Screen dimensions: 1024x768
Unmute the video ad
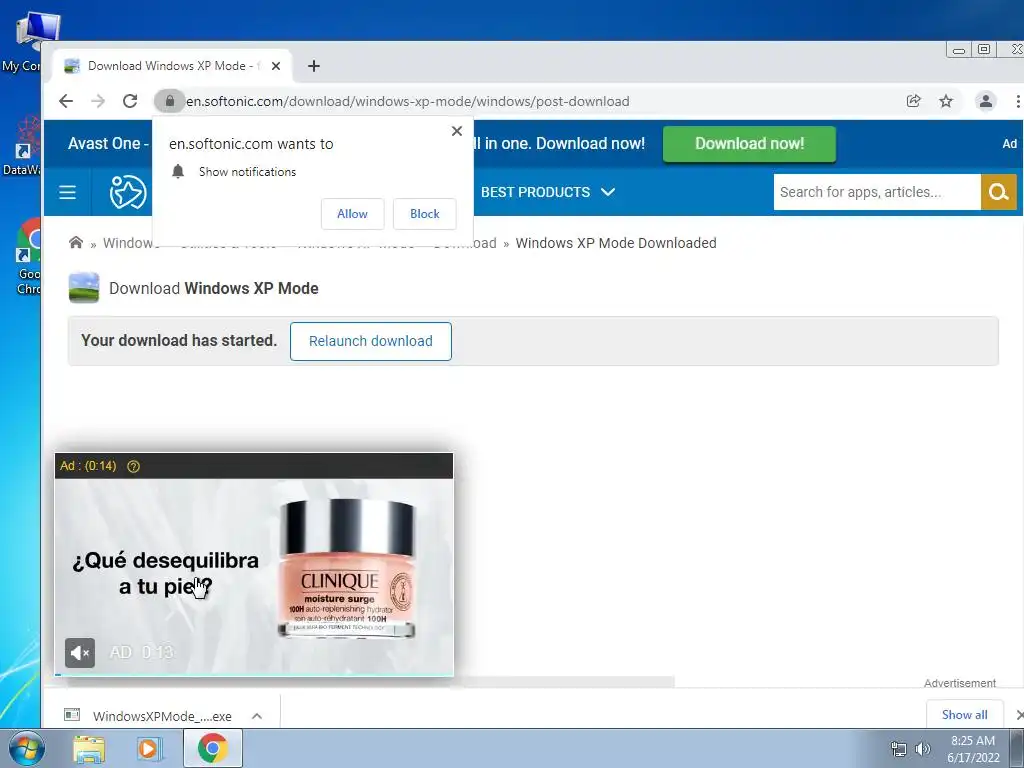[80, 652]
